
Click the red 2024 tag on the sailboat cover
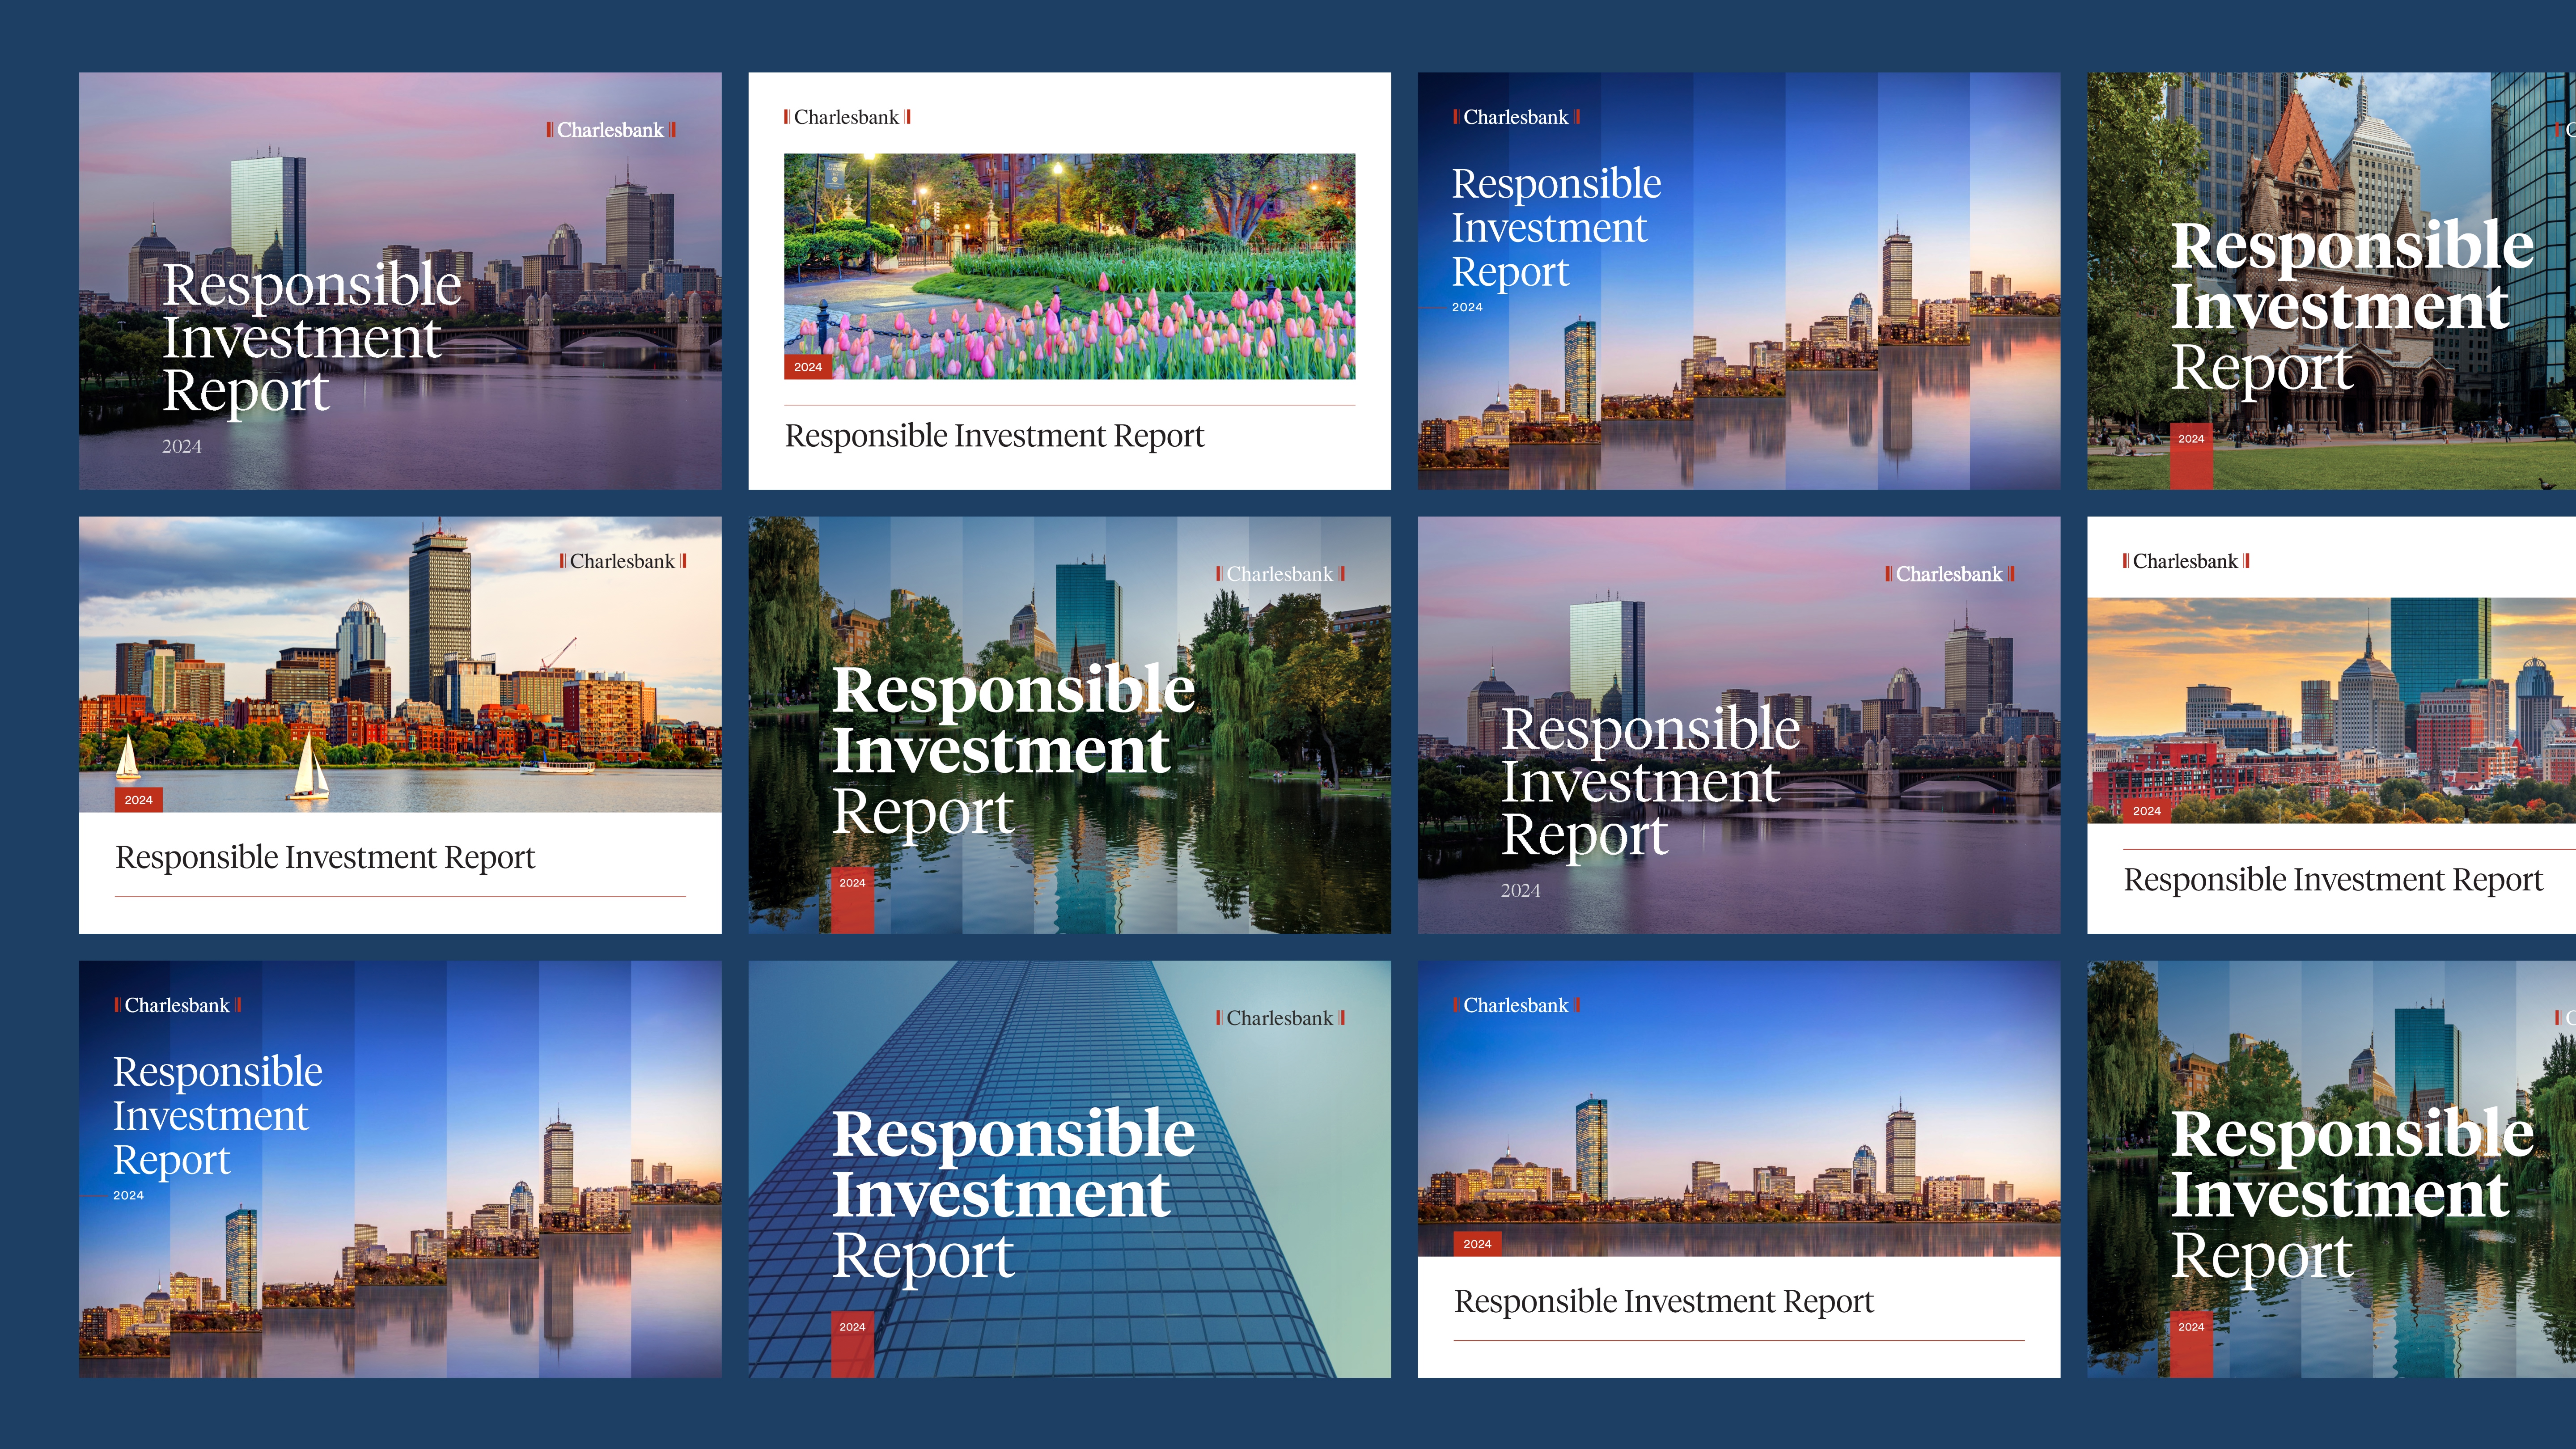(138, 800)
